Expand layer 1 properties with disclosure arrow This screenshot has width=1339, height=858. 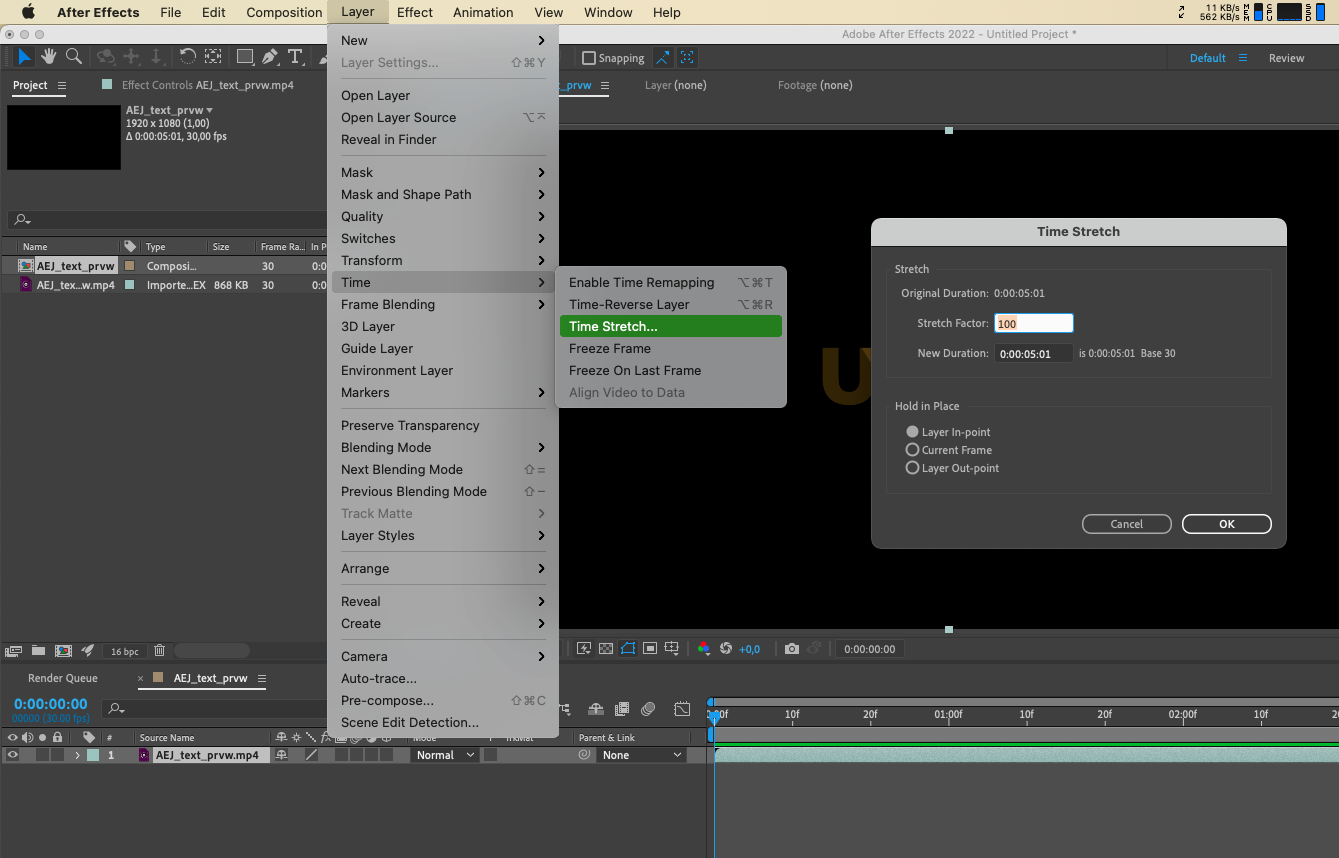(77, 755)
